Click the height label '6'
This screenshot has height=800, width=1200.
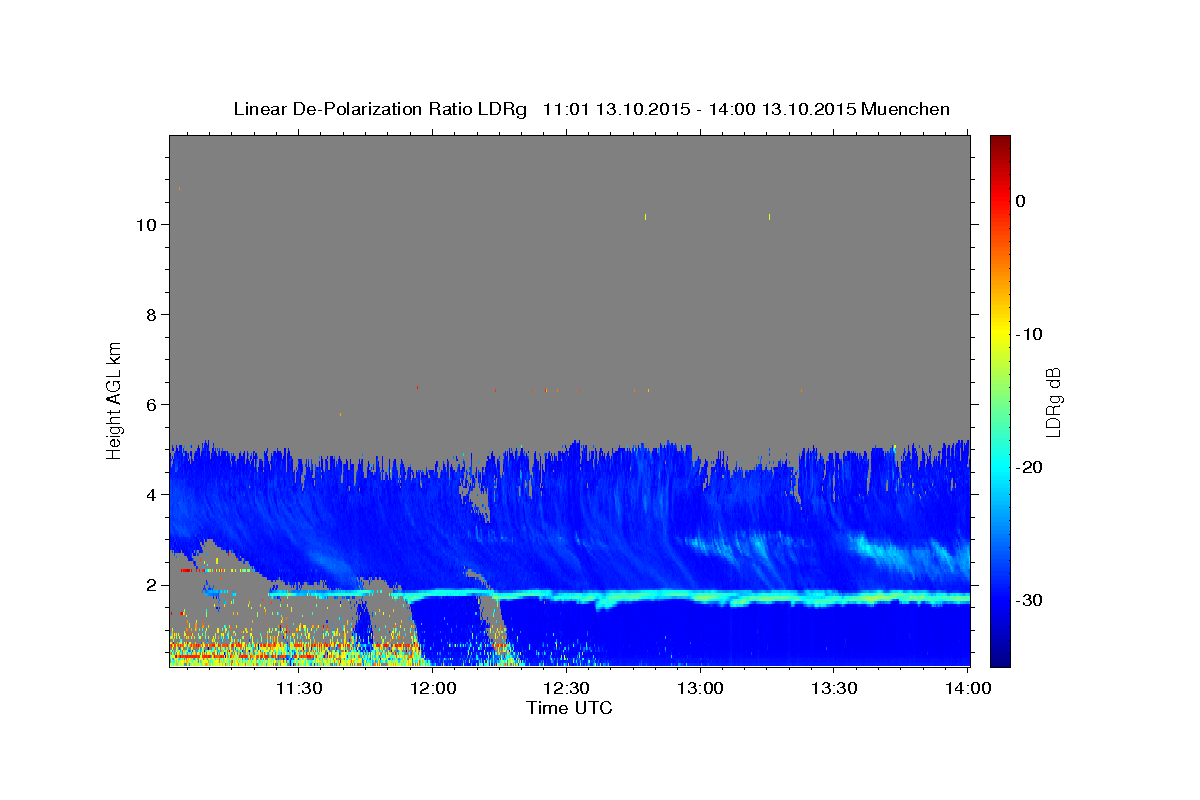click(151, 405)
